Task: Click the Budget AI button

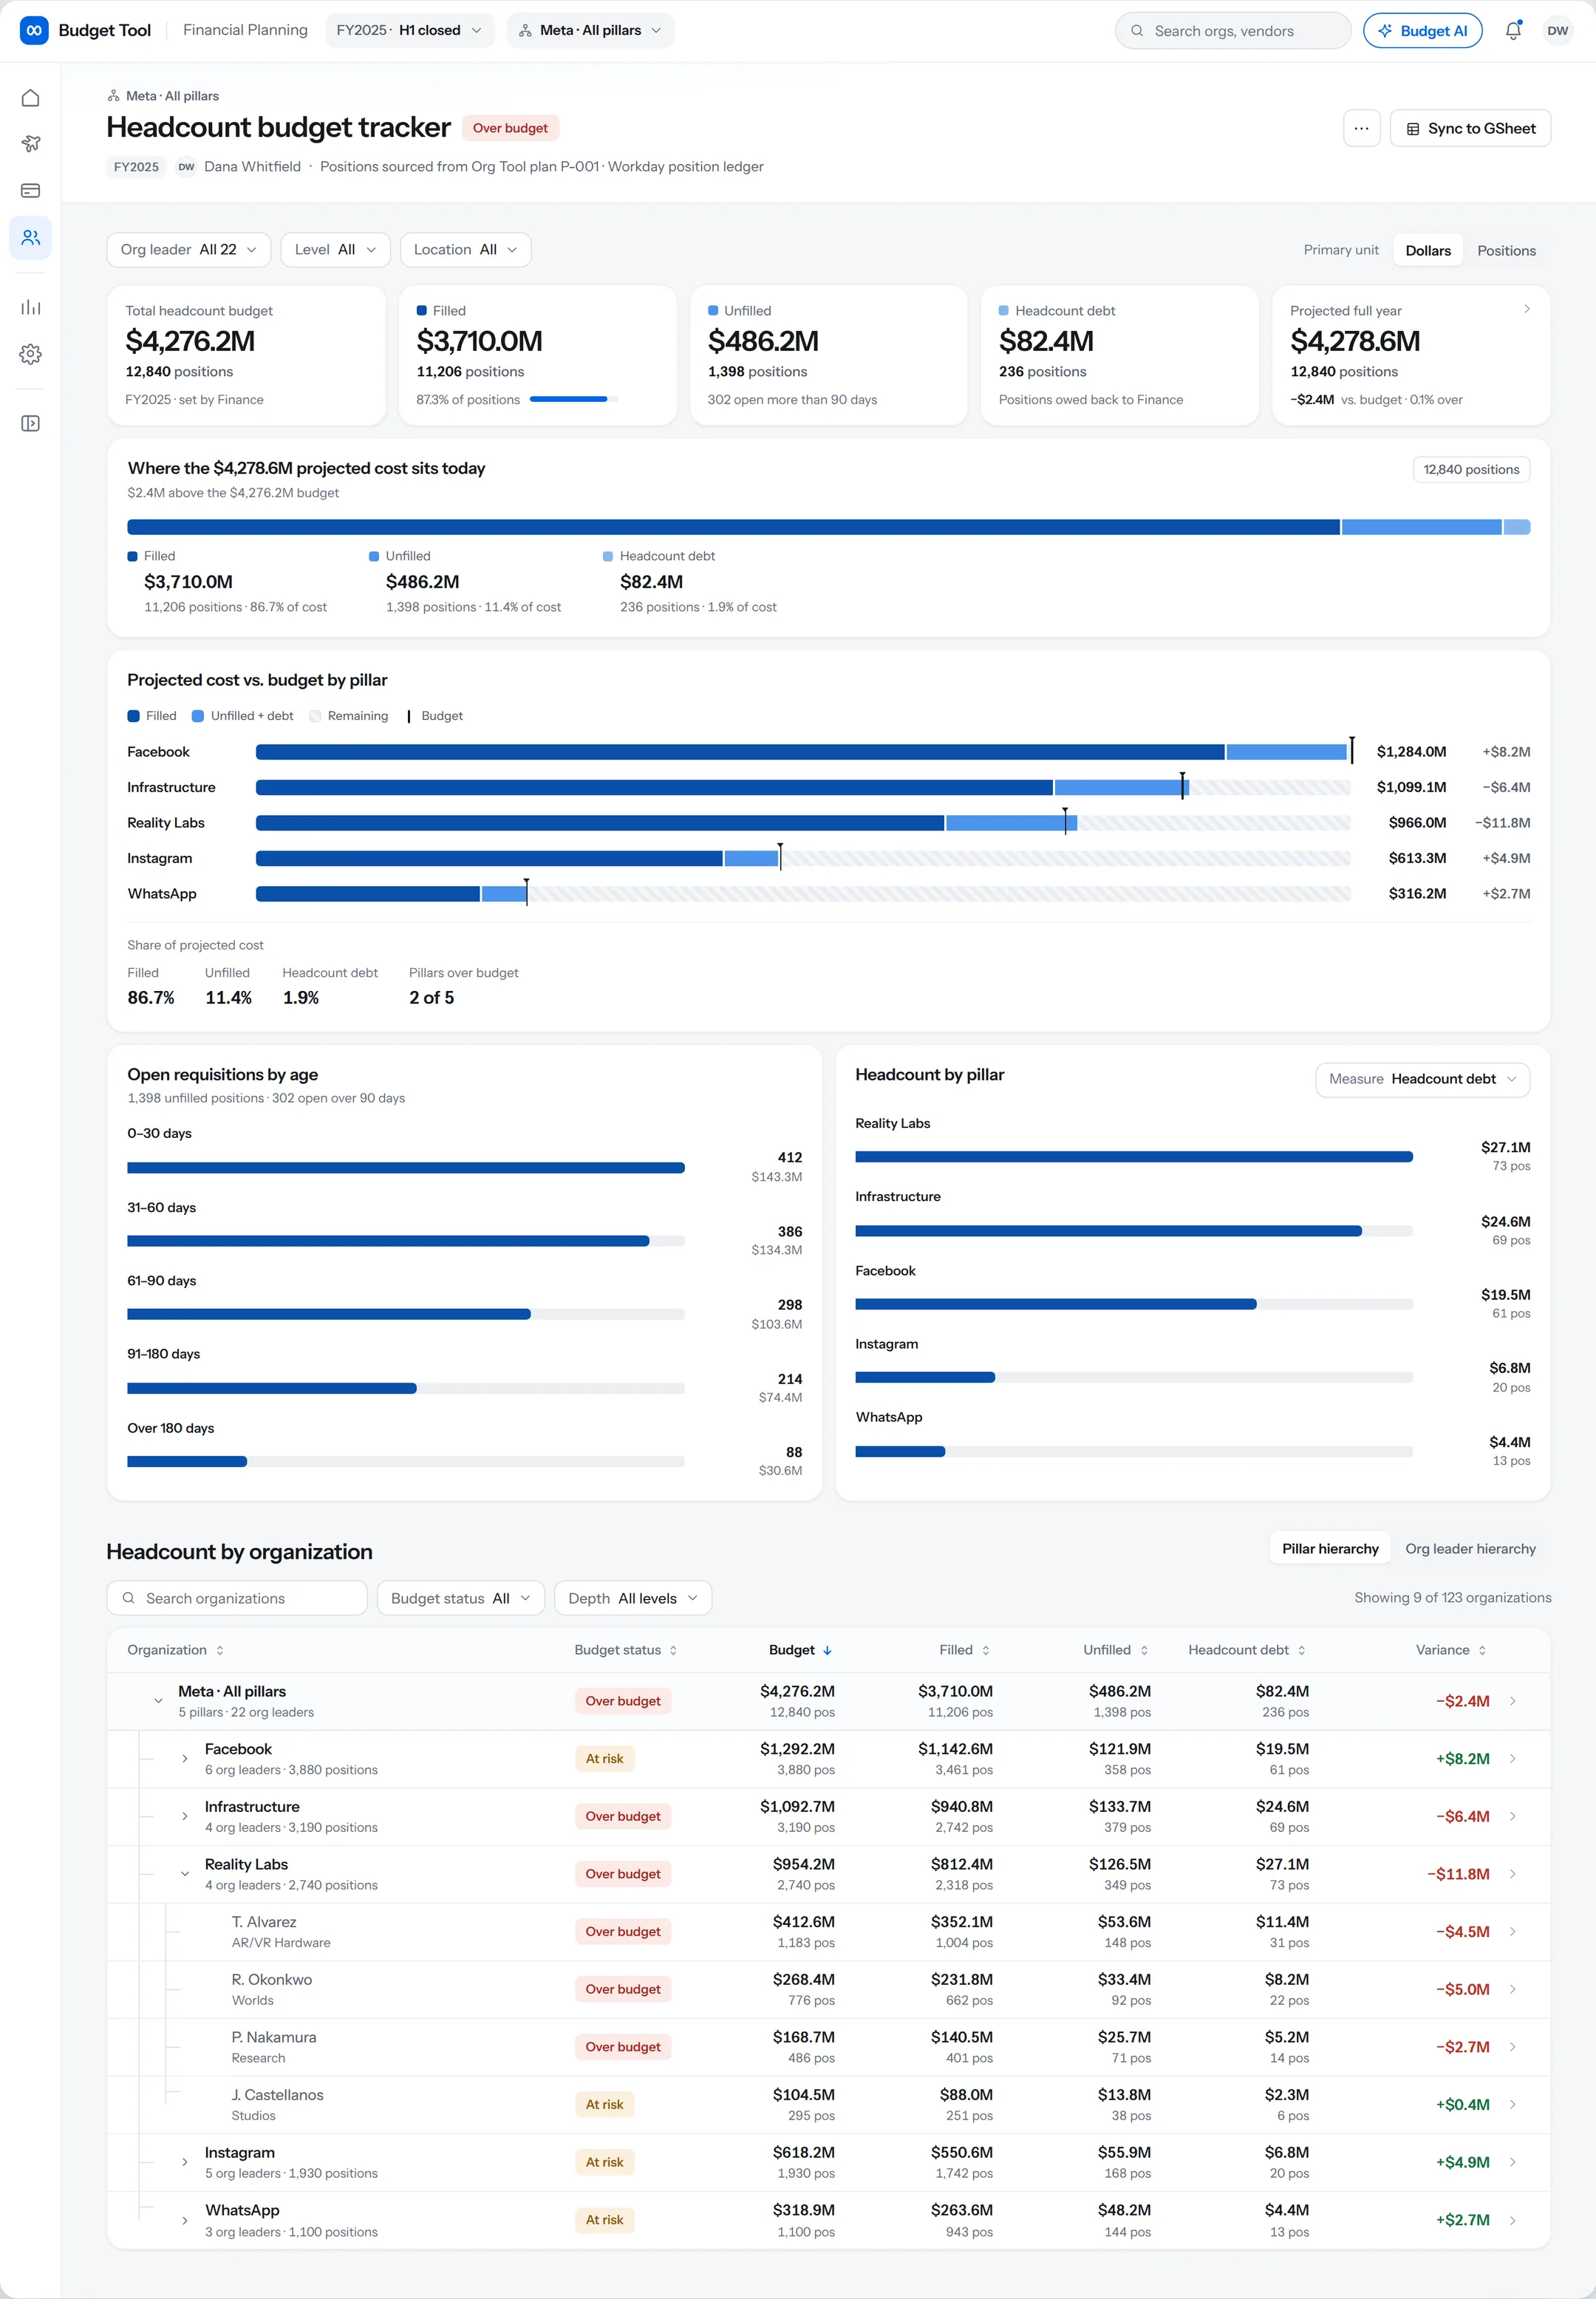Action: [1422, 31]
